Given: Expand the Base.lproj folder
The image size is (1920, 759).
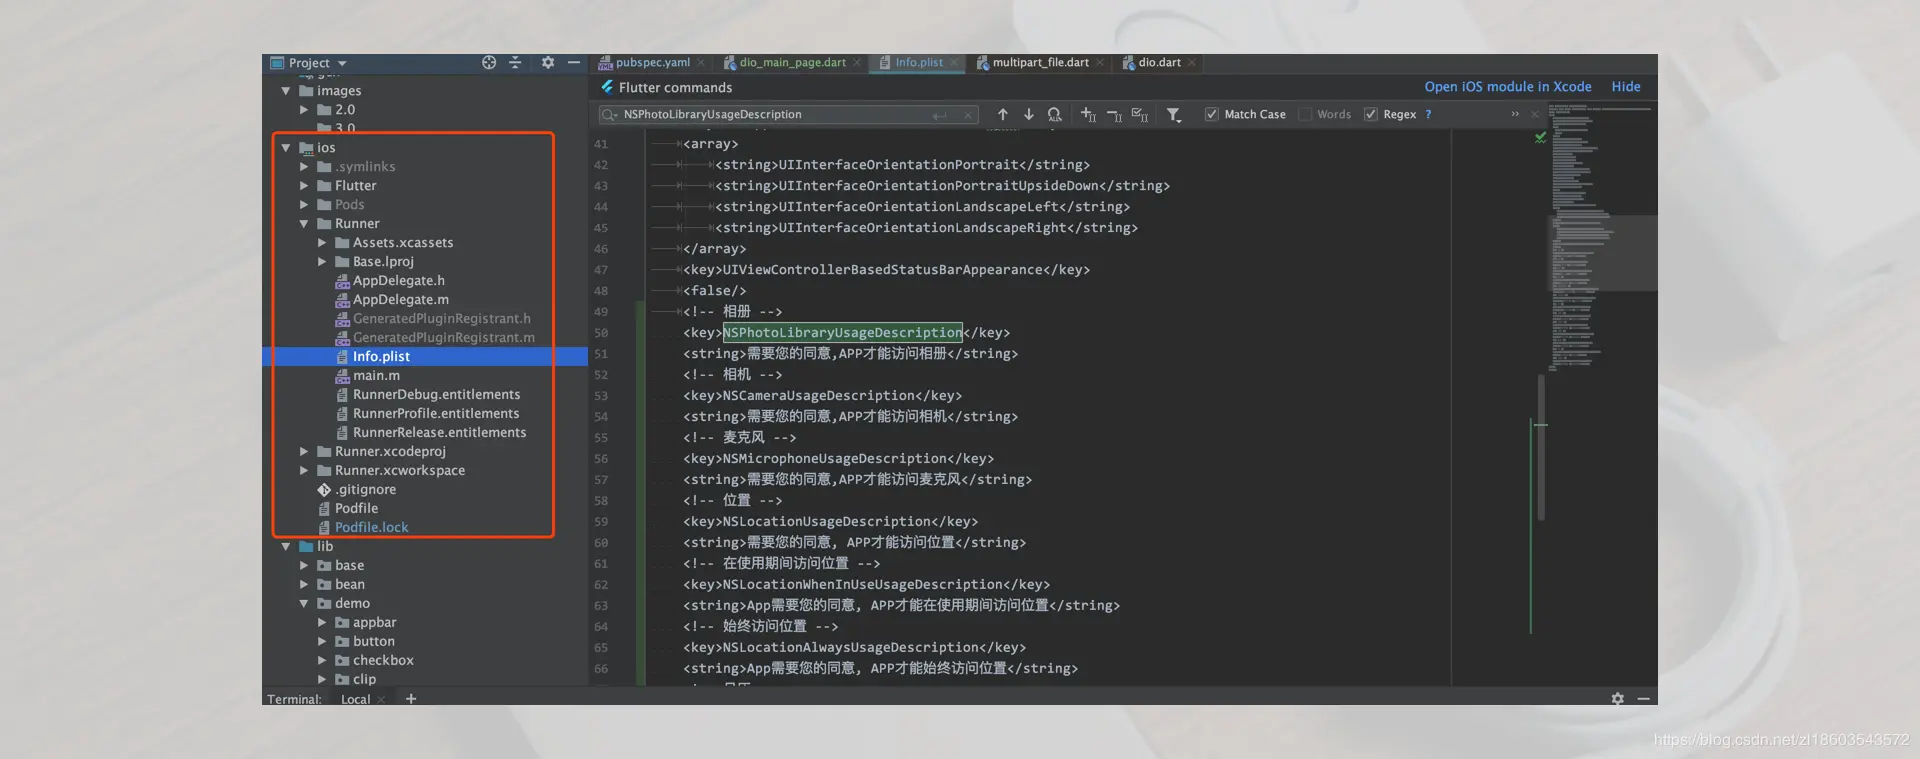Looking at the screenshot, I should (322, 262).
